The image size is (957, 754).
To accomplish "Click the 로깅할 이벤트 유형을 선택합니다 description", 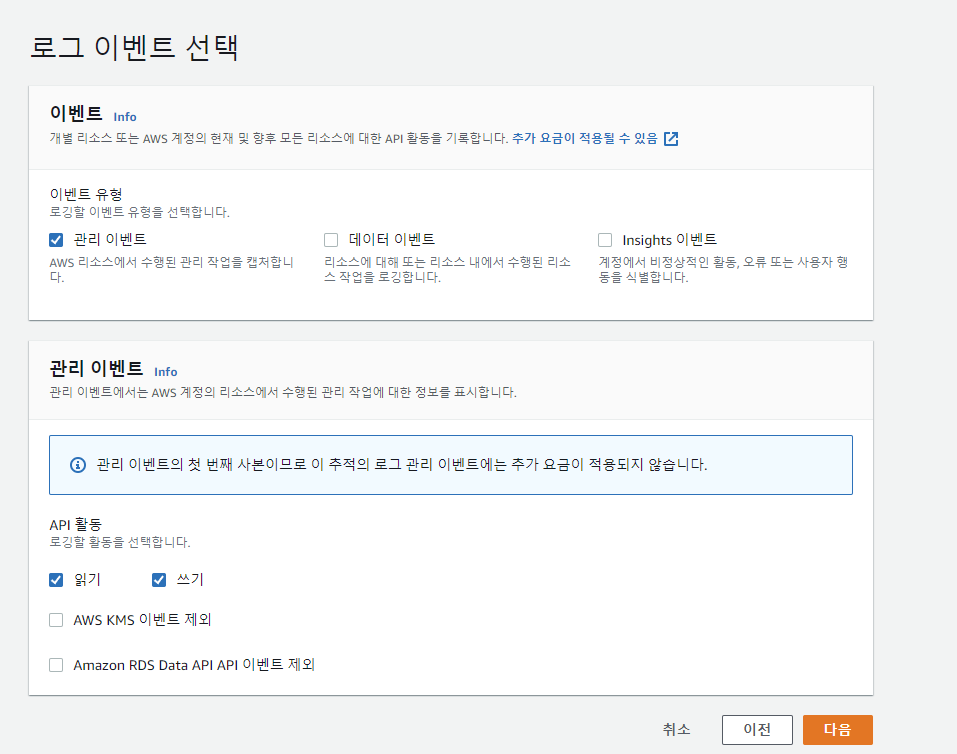I will pos(140,212).
